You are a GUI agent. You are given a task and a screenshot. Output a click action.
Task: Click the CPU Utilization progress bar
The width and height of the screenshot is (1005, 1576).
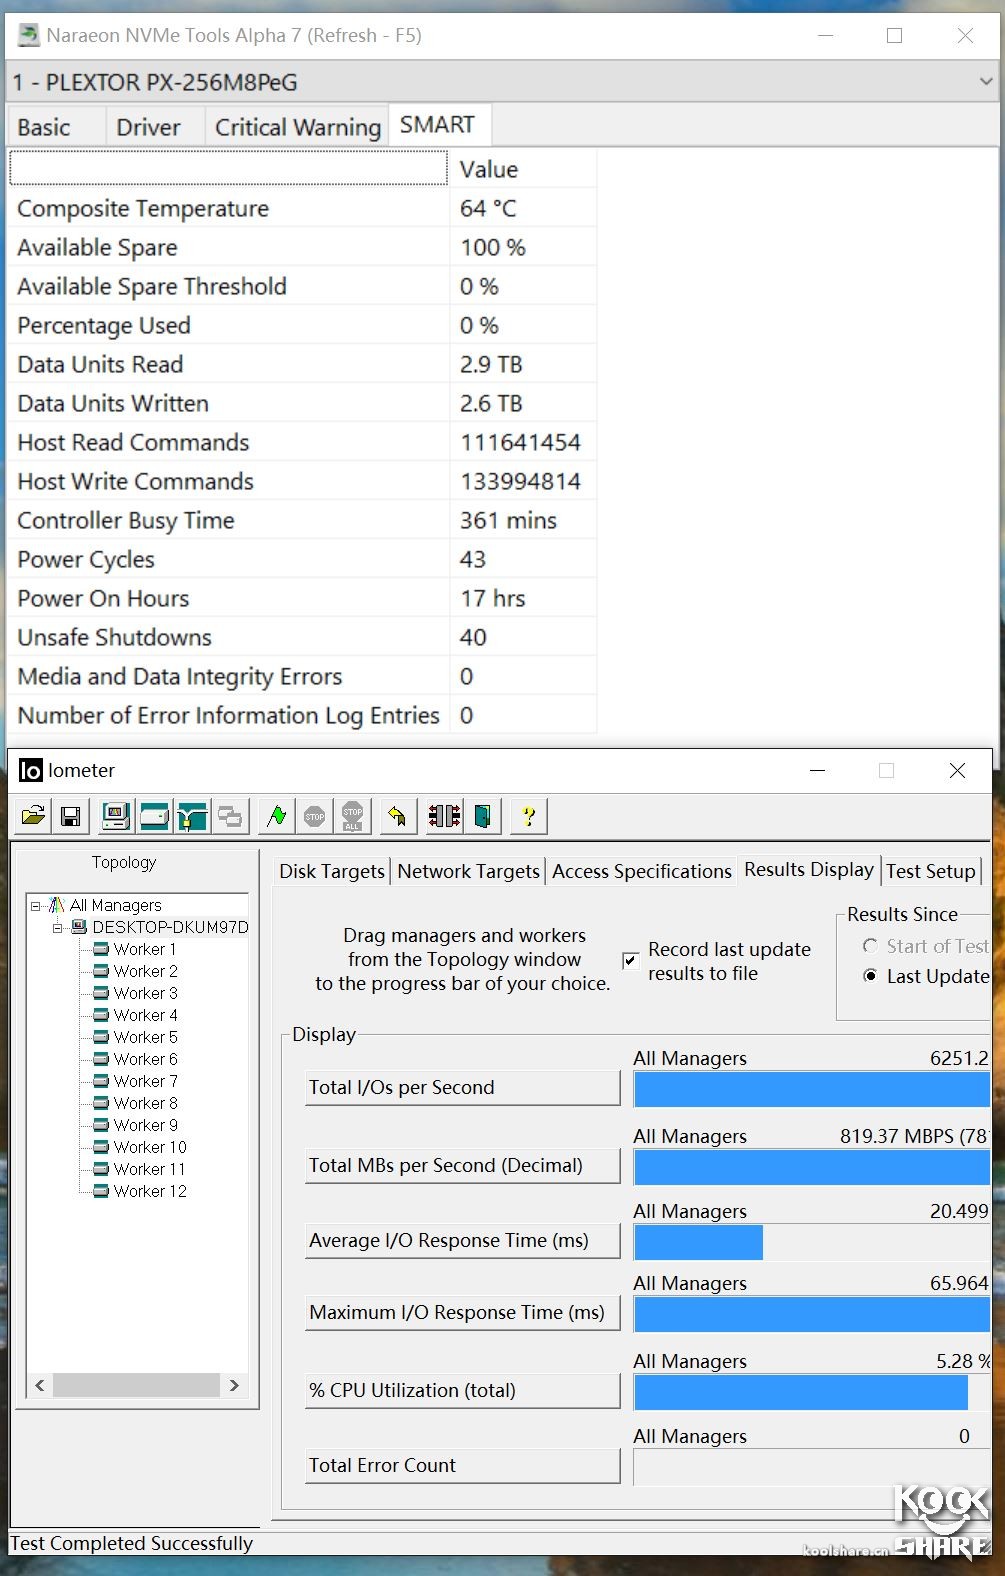pos(812,1392)
